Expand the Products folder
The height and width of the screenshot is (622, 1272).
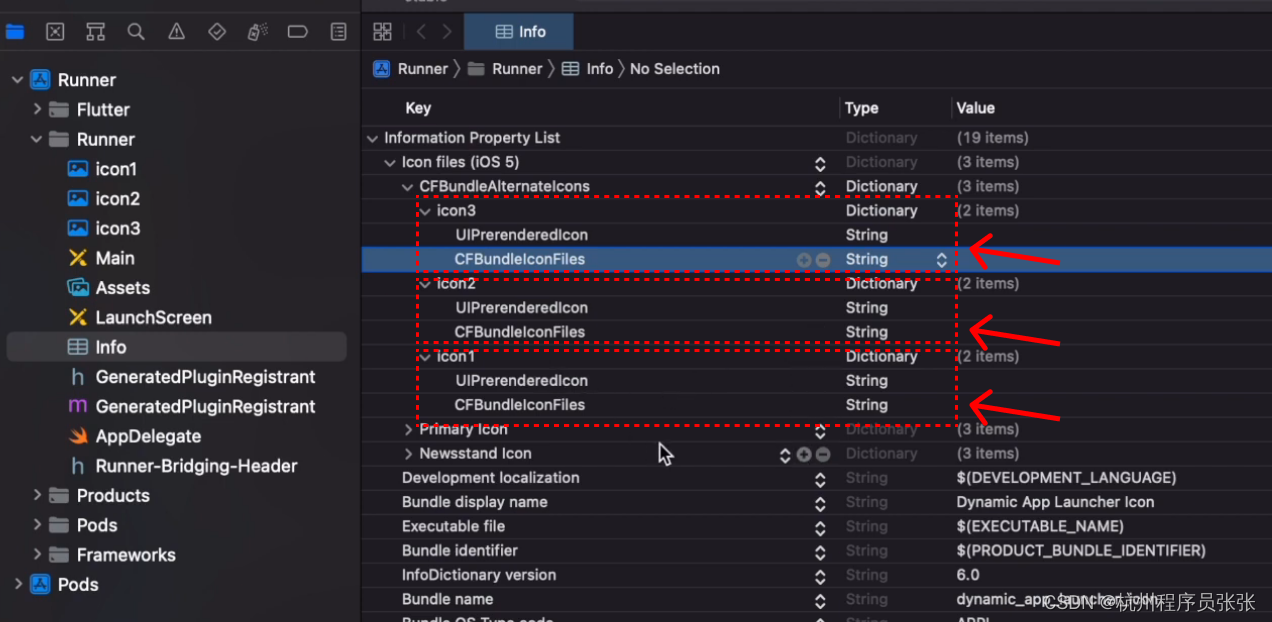point(37,495)
